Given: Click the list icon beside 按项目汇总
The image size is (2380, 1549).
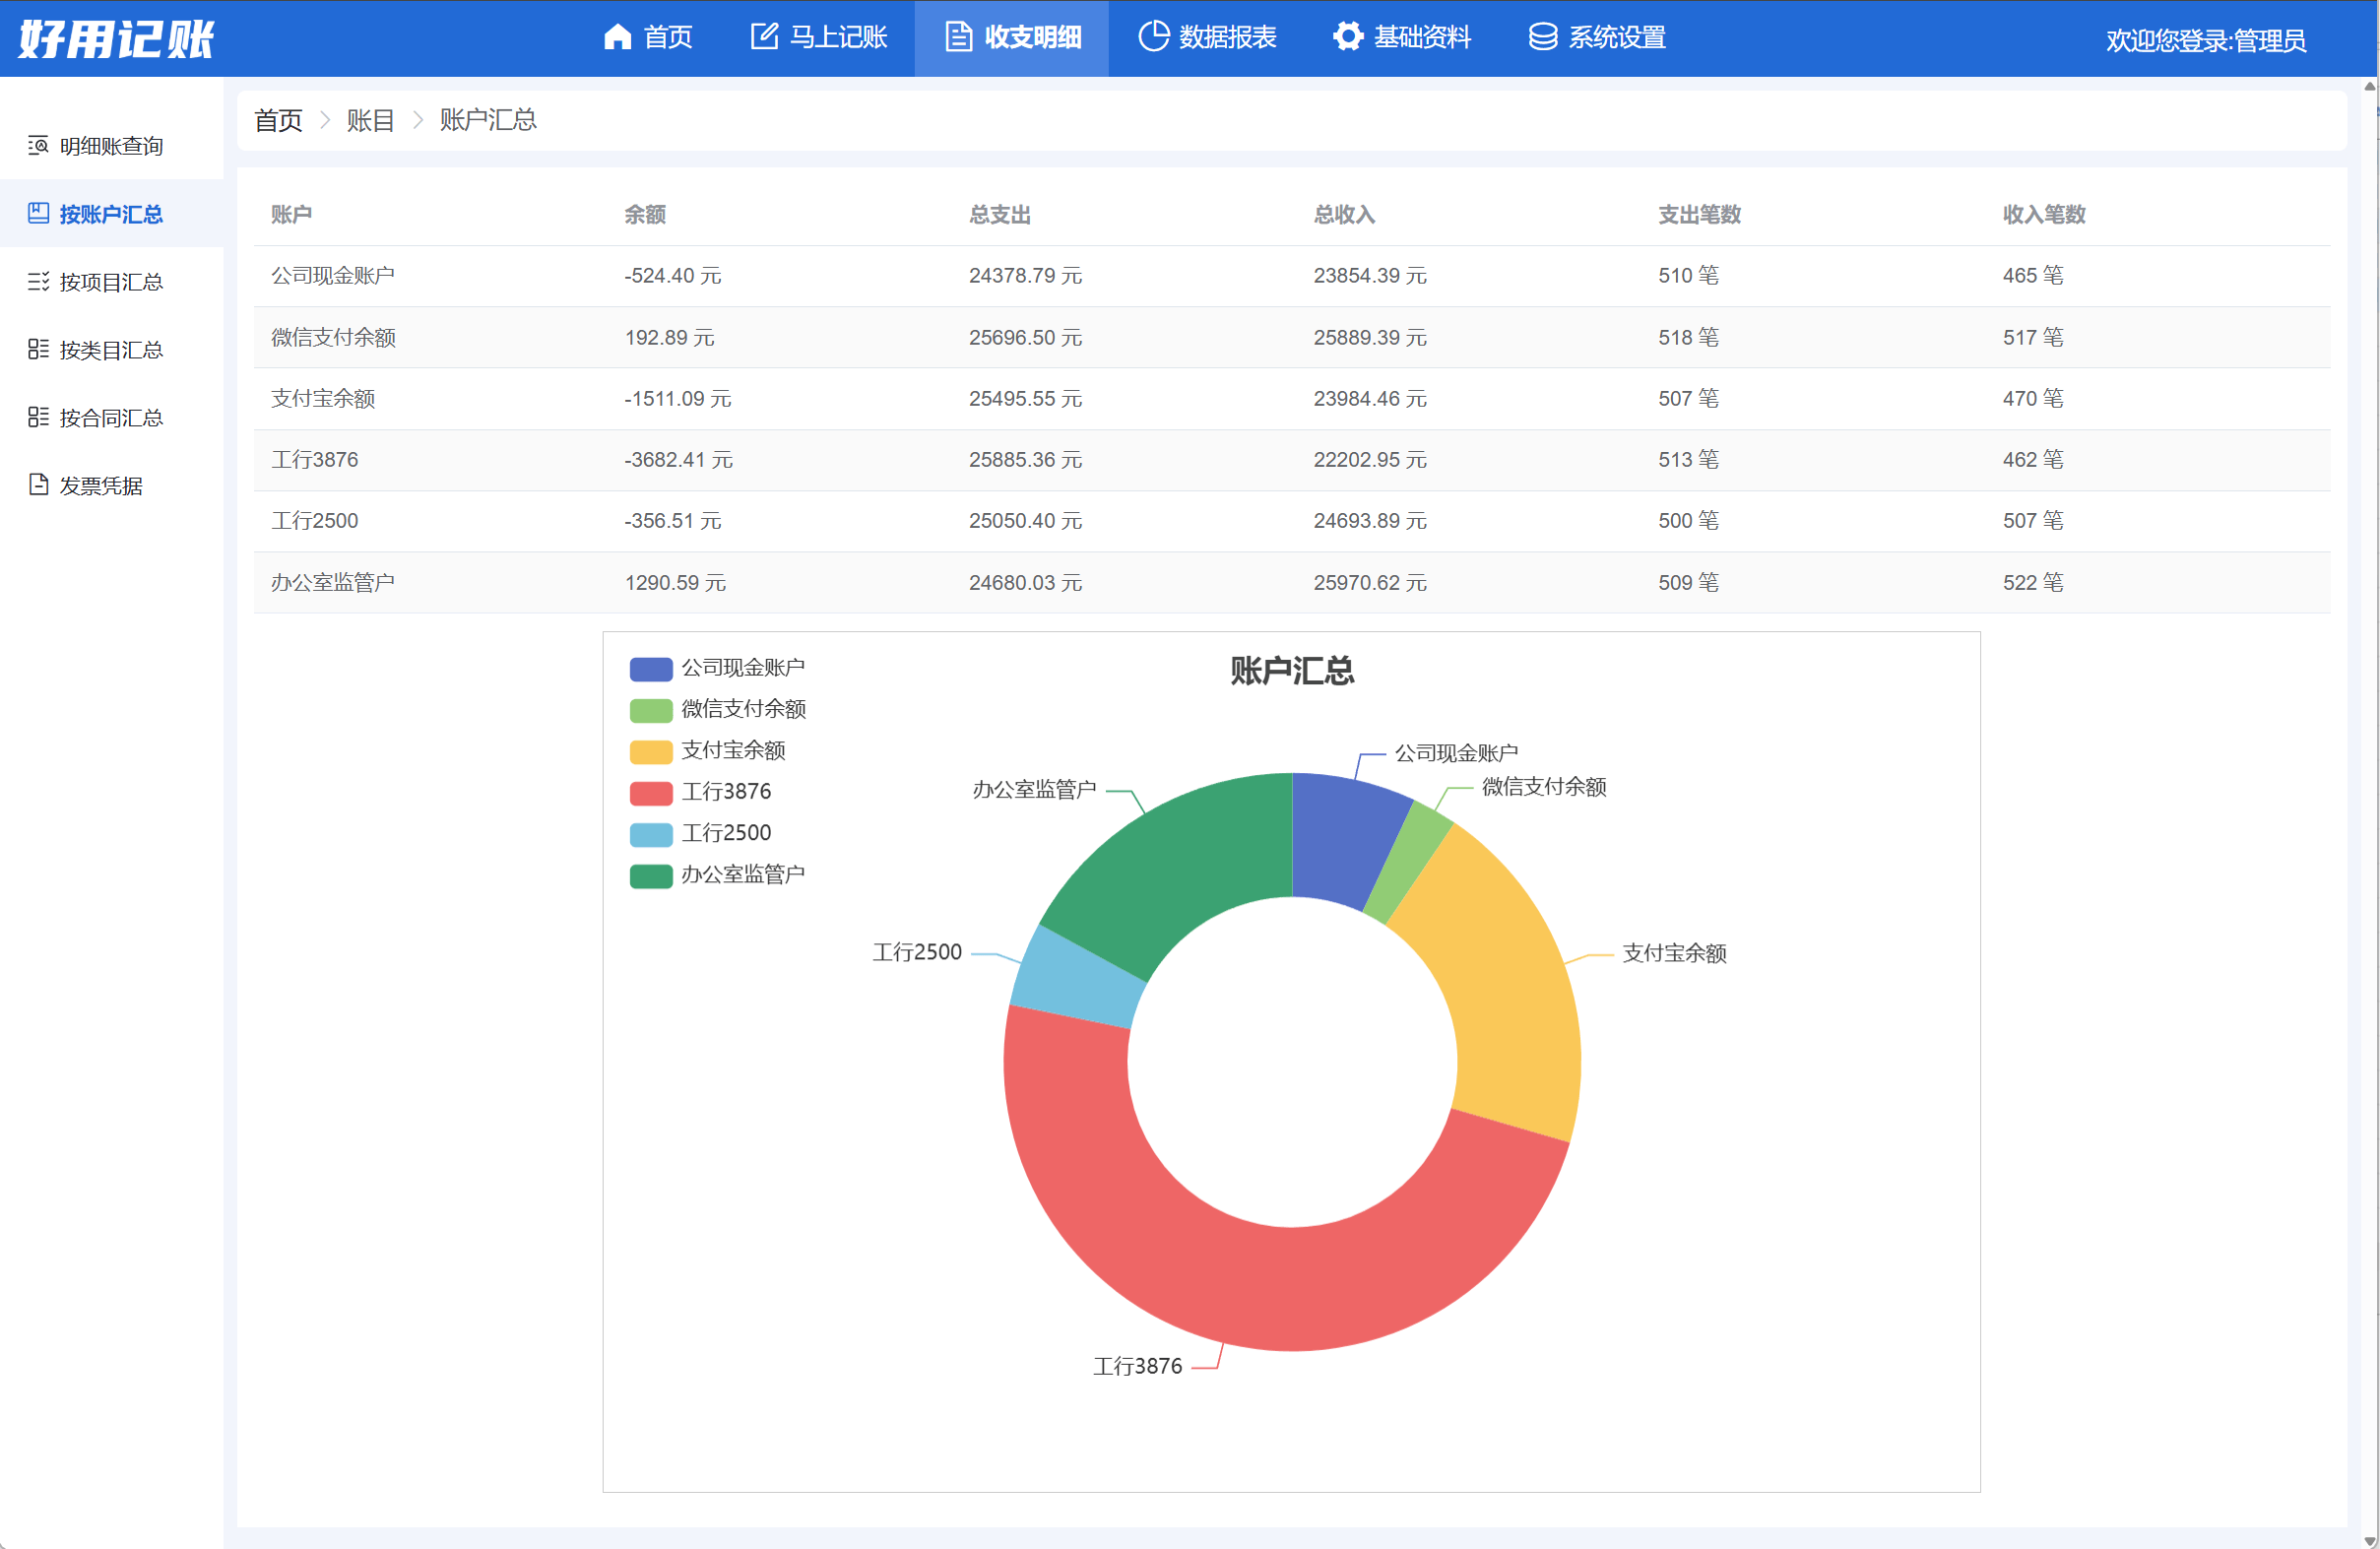Looking at the screenshot, I should (x=38, y=282).
